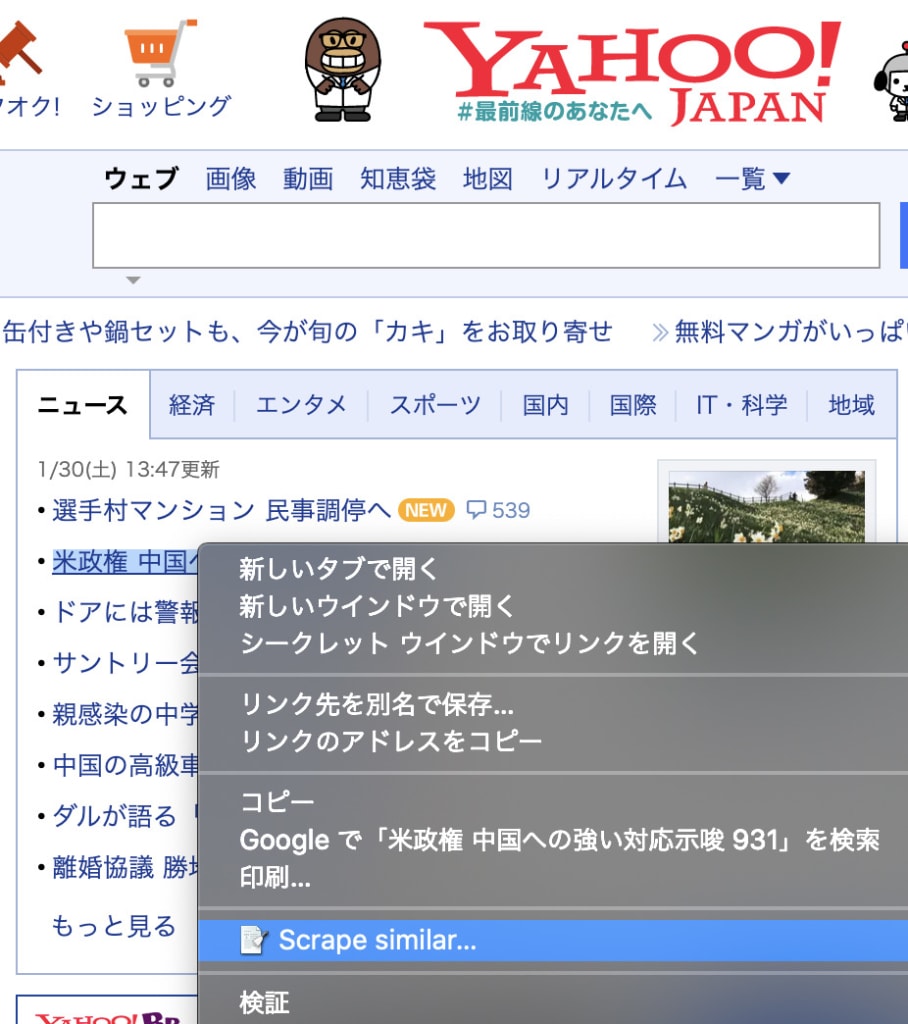The width and height of the screenshot is (908, 1024).
Task: Open the カキ お取り寄せ promotional link
Action: (x=308, y=332)
